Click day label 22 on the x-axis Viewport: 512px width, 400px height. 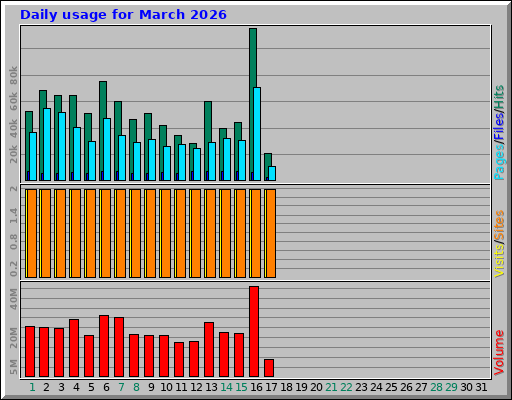(346, 387)
